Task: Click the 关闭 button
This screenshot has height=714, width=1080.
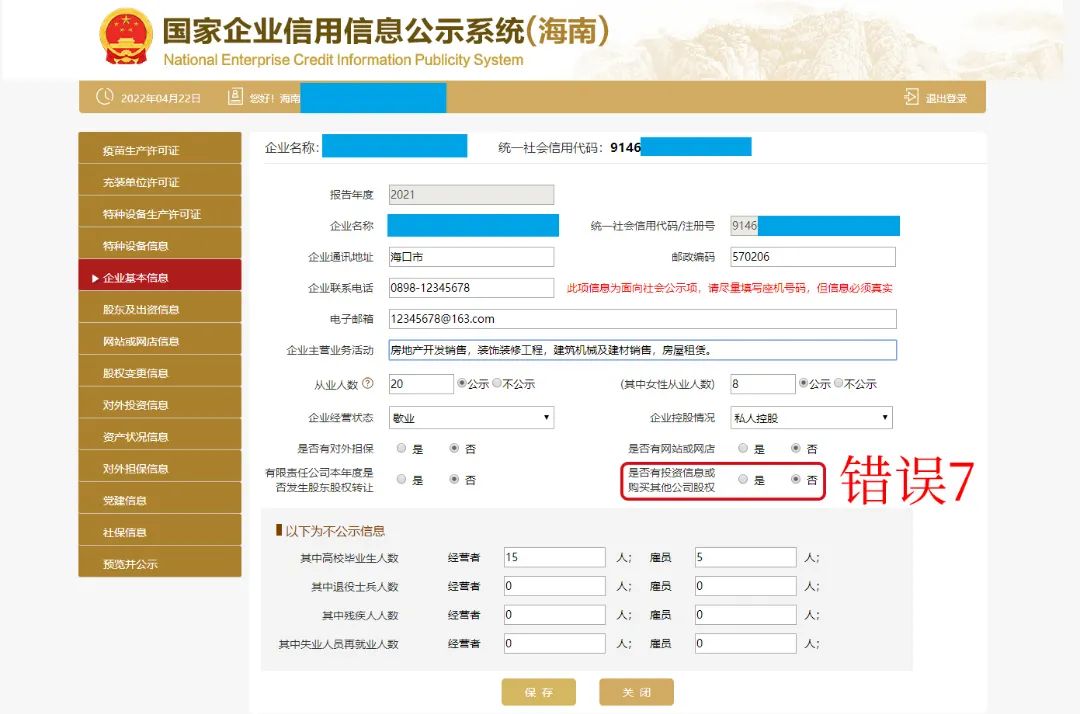Action: click(x=636, y=692)
